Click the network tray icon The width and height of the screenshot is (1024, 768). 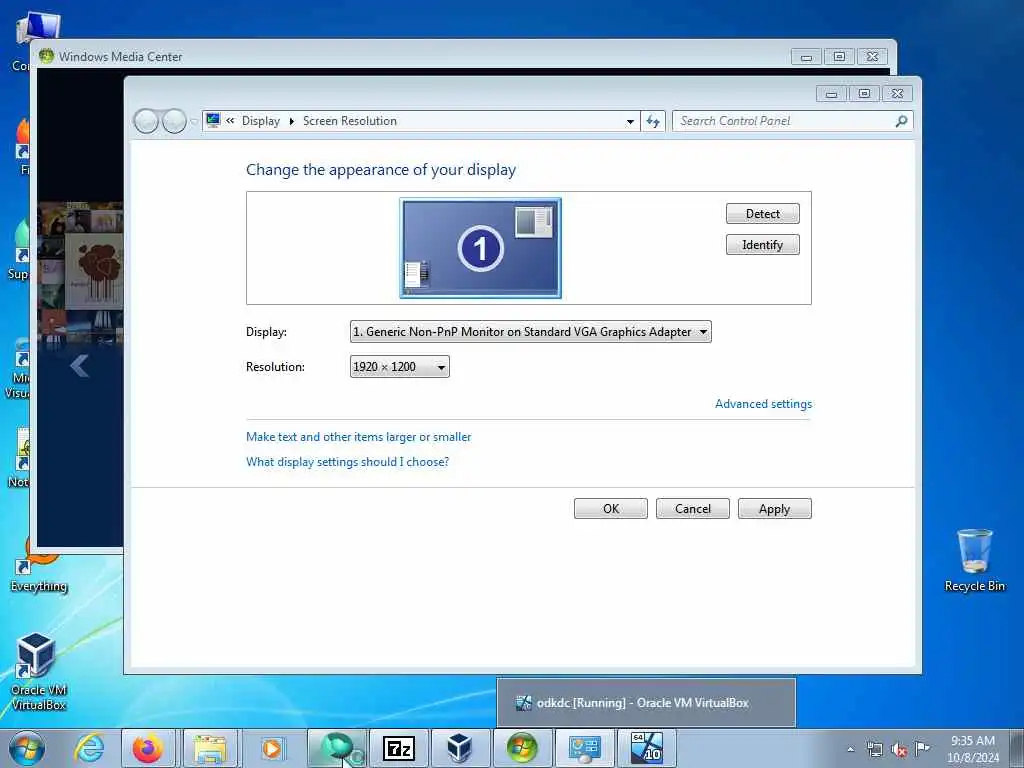pos(875,749)
